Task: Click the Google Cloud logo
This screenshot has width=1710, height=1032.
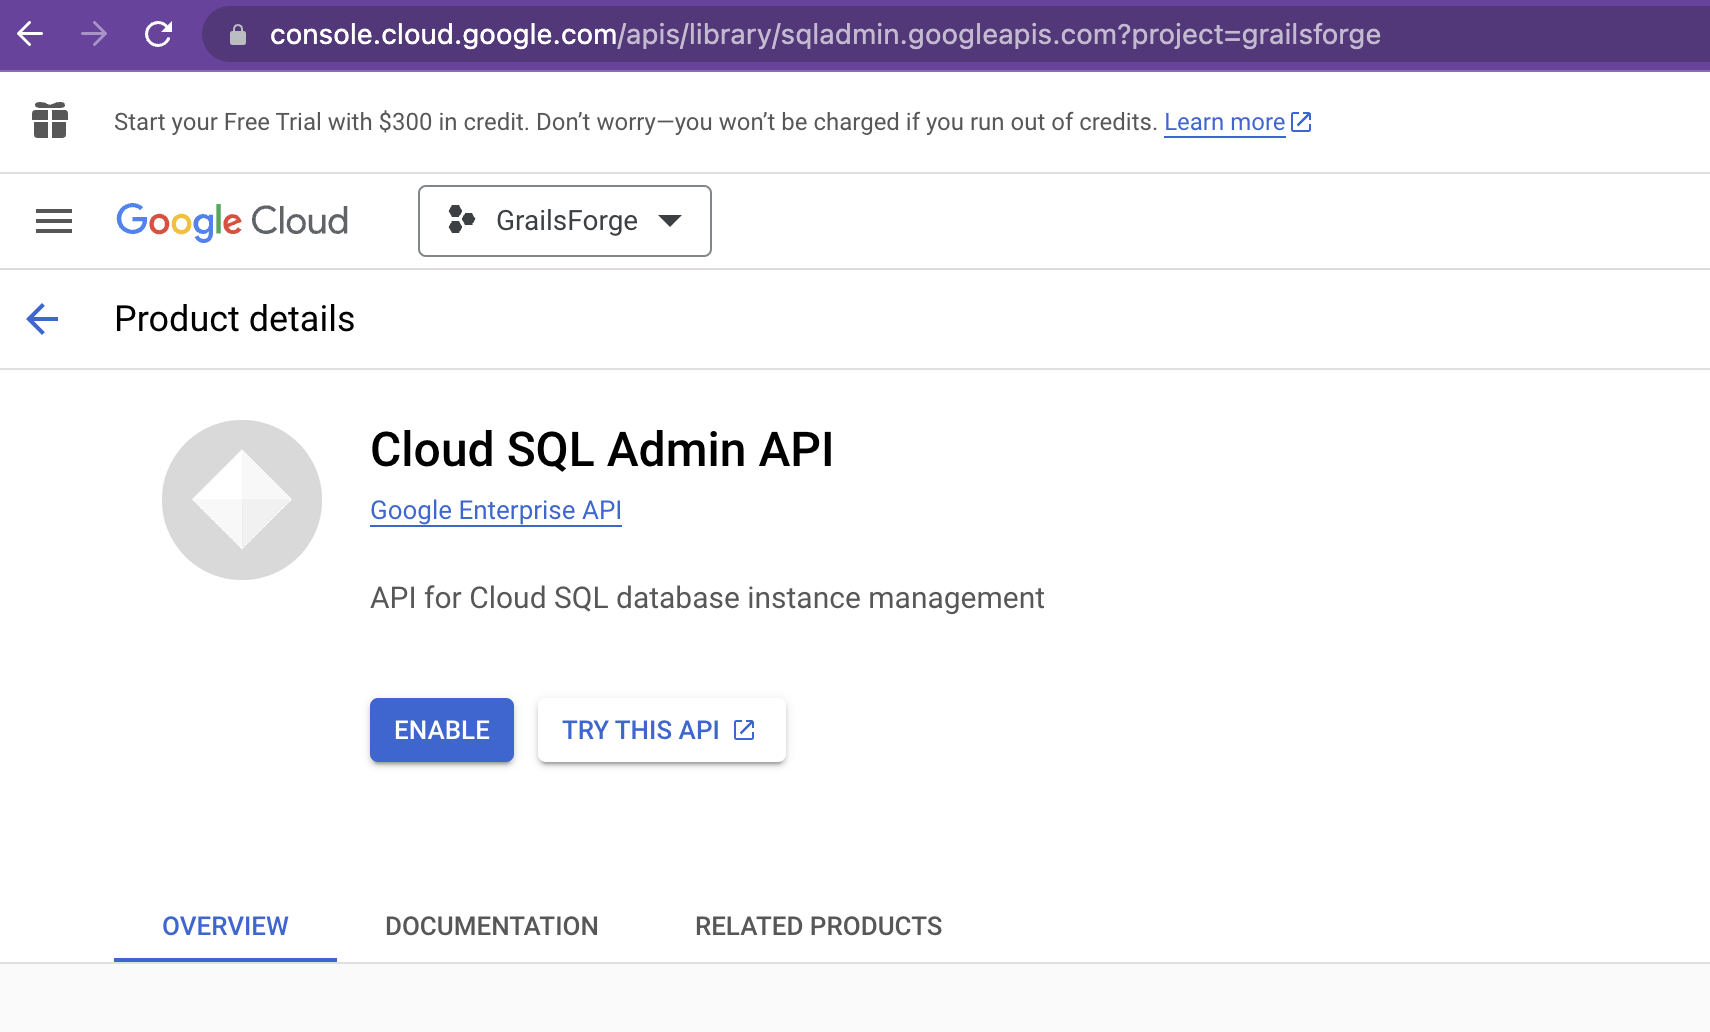Action: [232, 221]
